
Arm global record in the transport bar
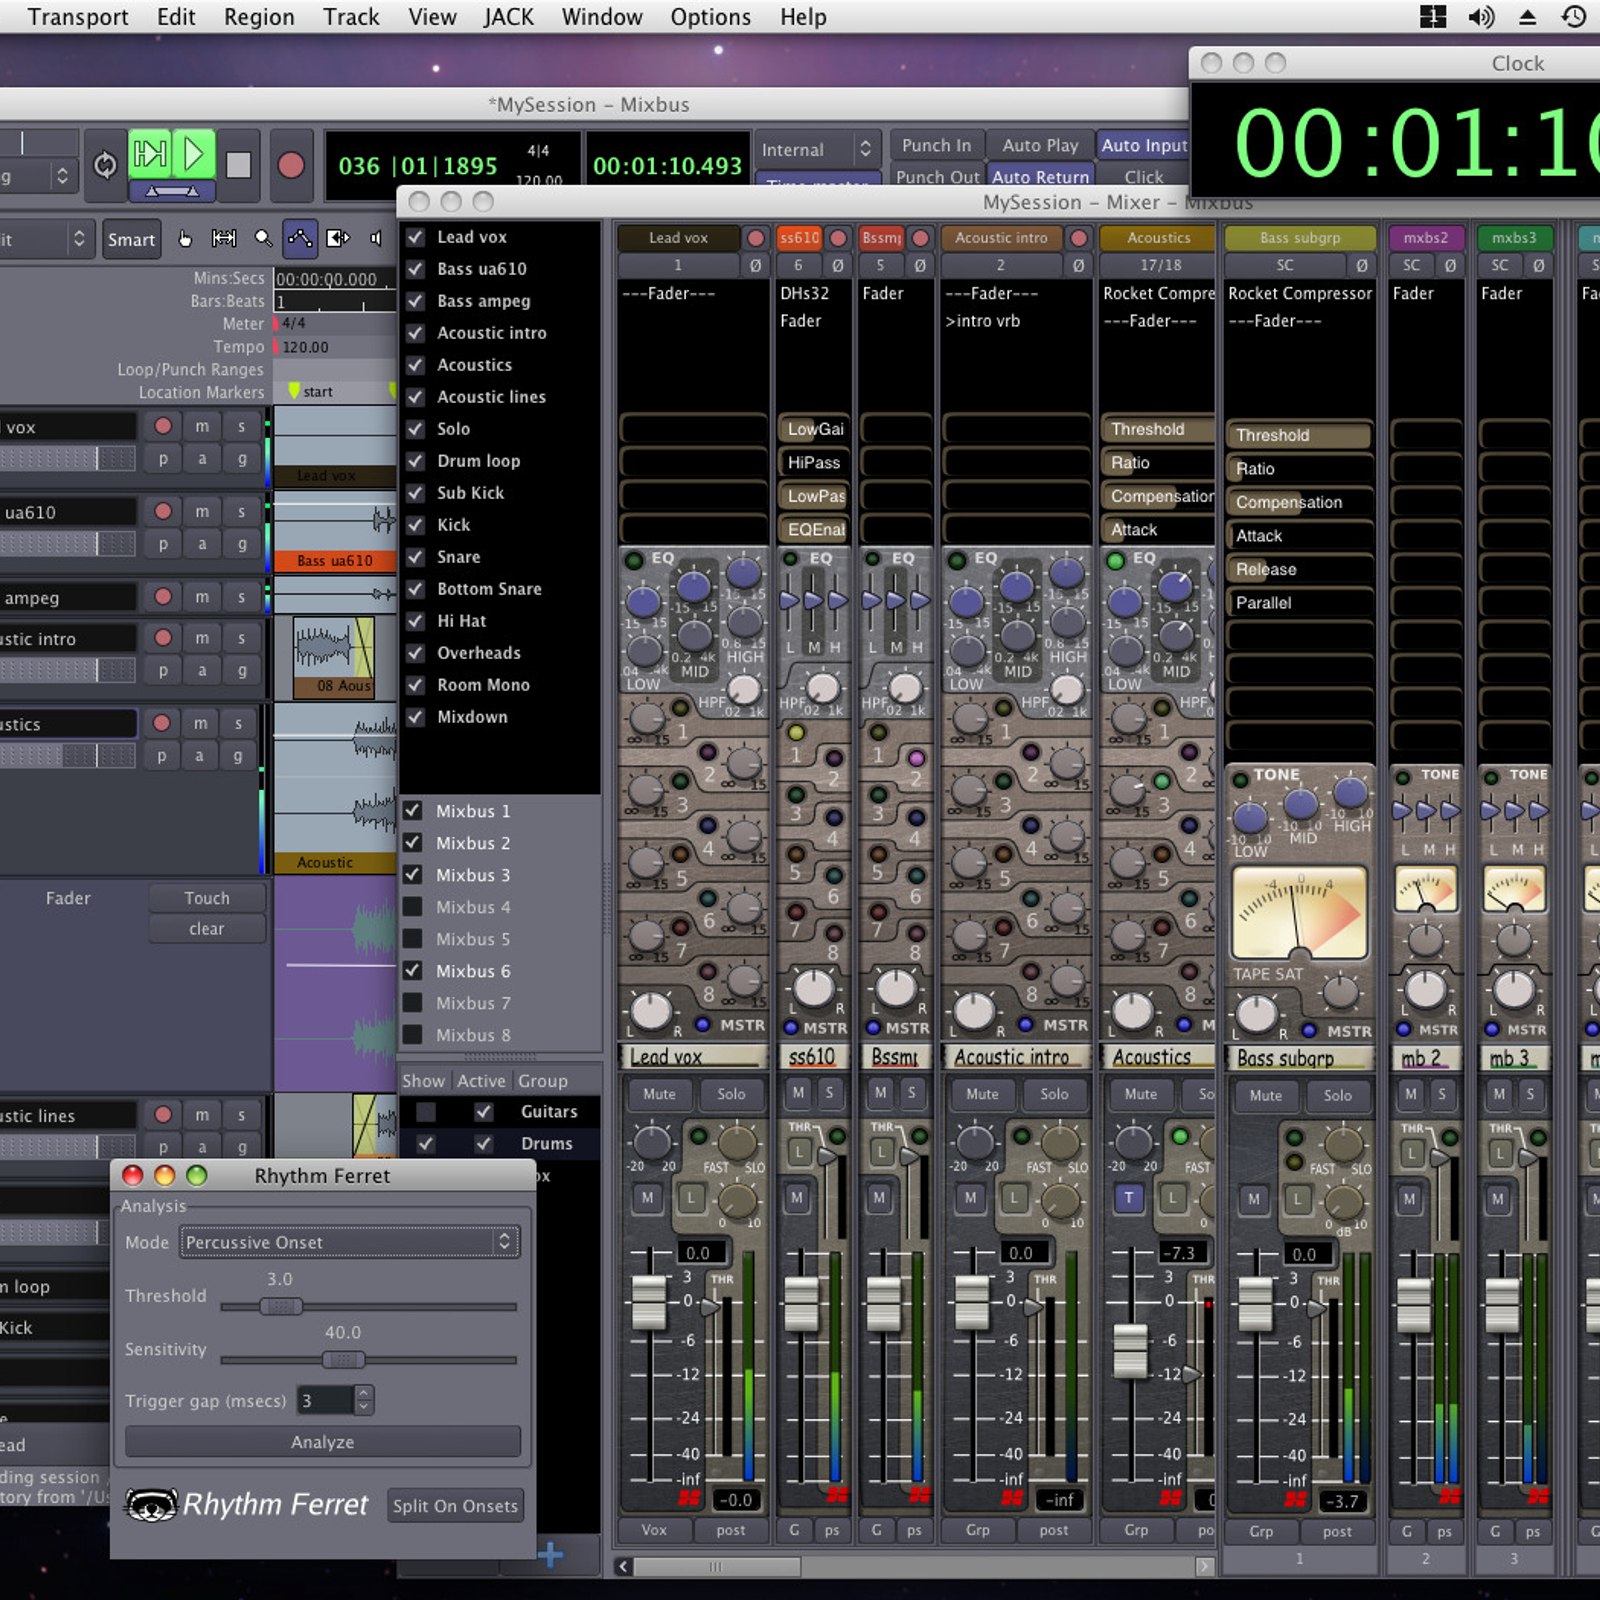click(x=291, y=165)
